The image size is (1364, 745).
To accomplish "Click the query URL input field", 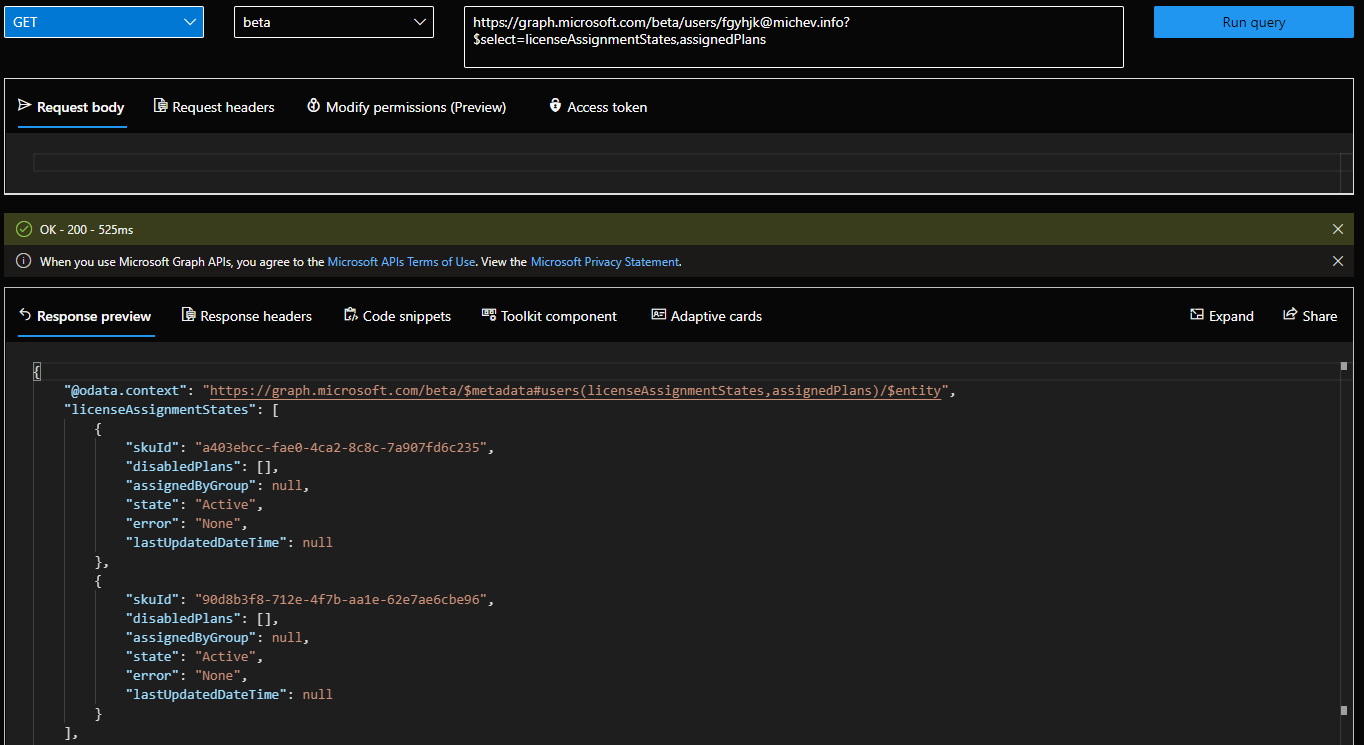I will (793, 37).
